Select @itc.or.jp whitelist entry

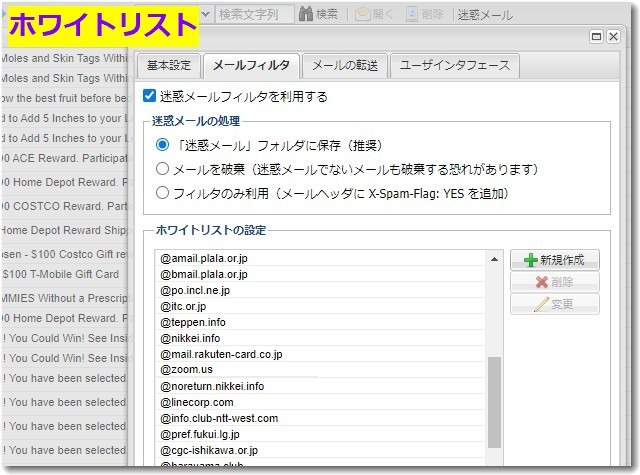pos(320,306)
